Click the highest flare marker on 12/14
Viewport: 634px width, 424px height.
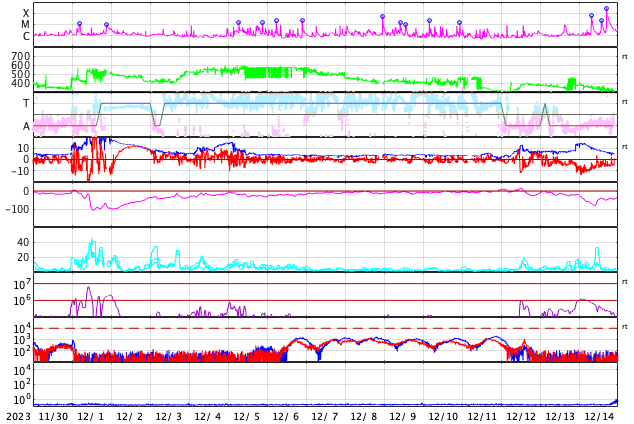tap(606, 8)
